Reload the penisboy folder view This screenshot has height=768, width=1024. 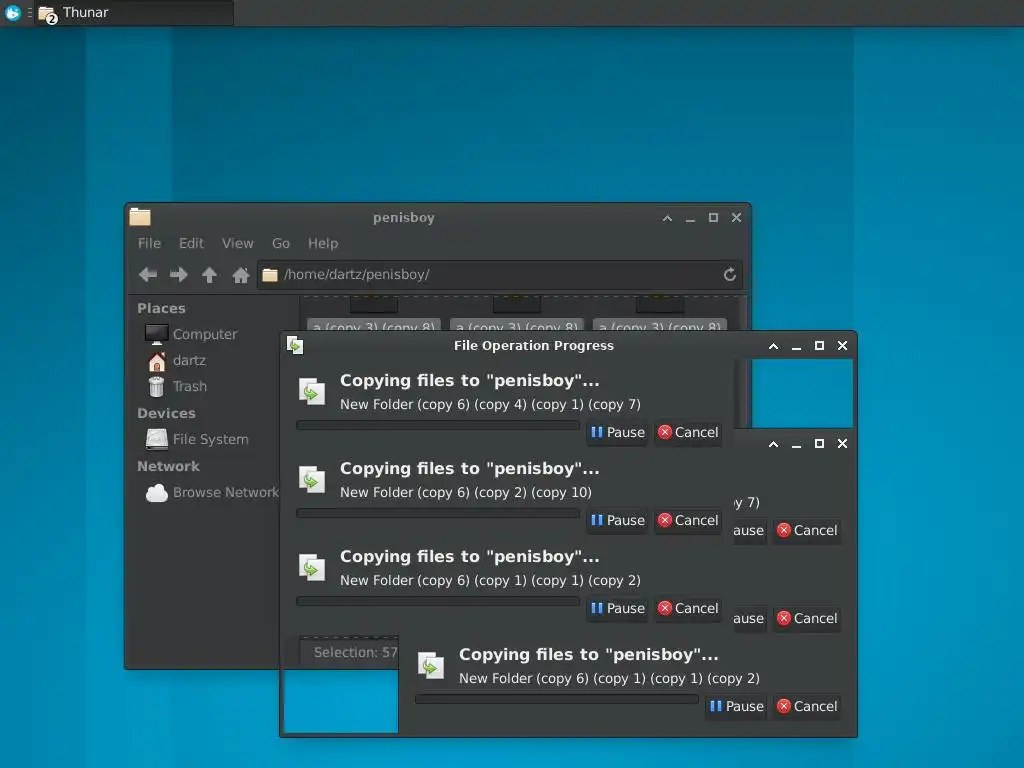(729, 275)
